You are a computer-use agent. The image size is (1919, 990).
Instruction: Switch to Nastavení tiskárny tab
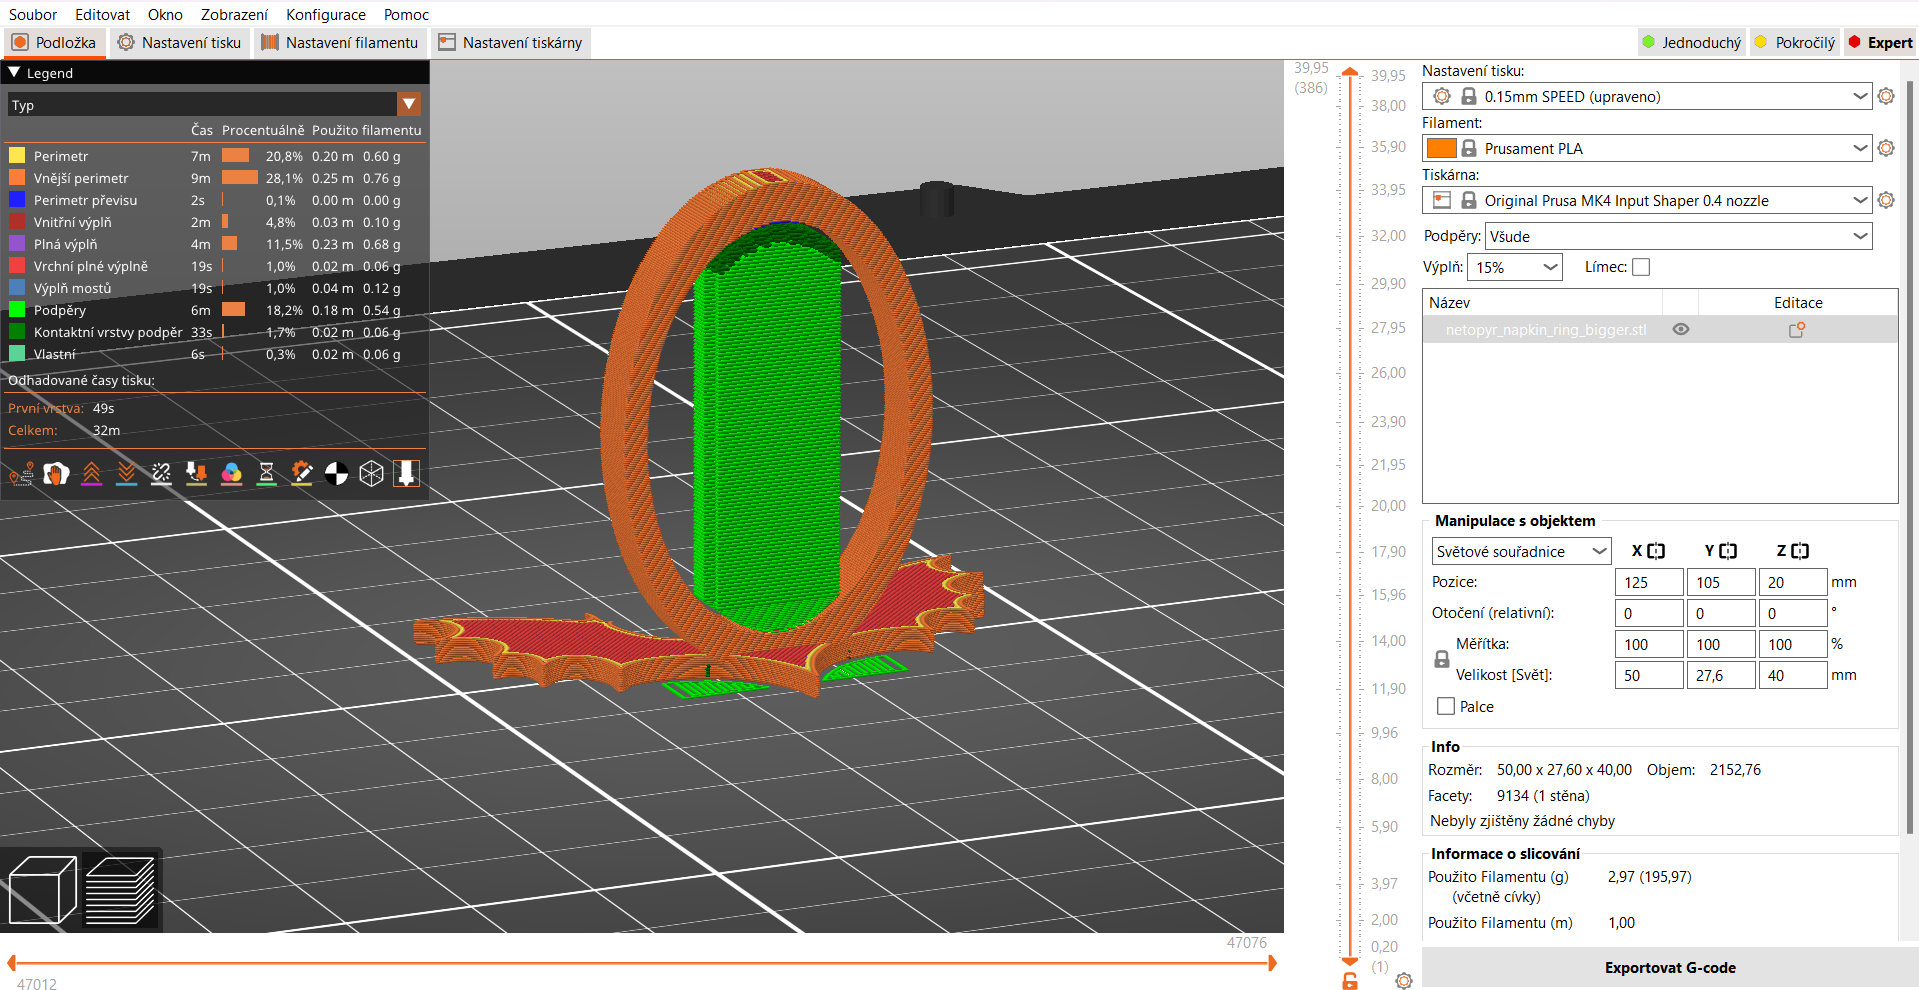coord(511,42)
